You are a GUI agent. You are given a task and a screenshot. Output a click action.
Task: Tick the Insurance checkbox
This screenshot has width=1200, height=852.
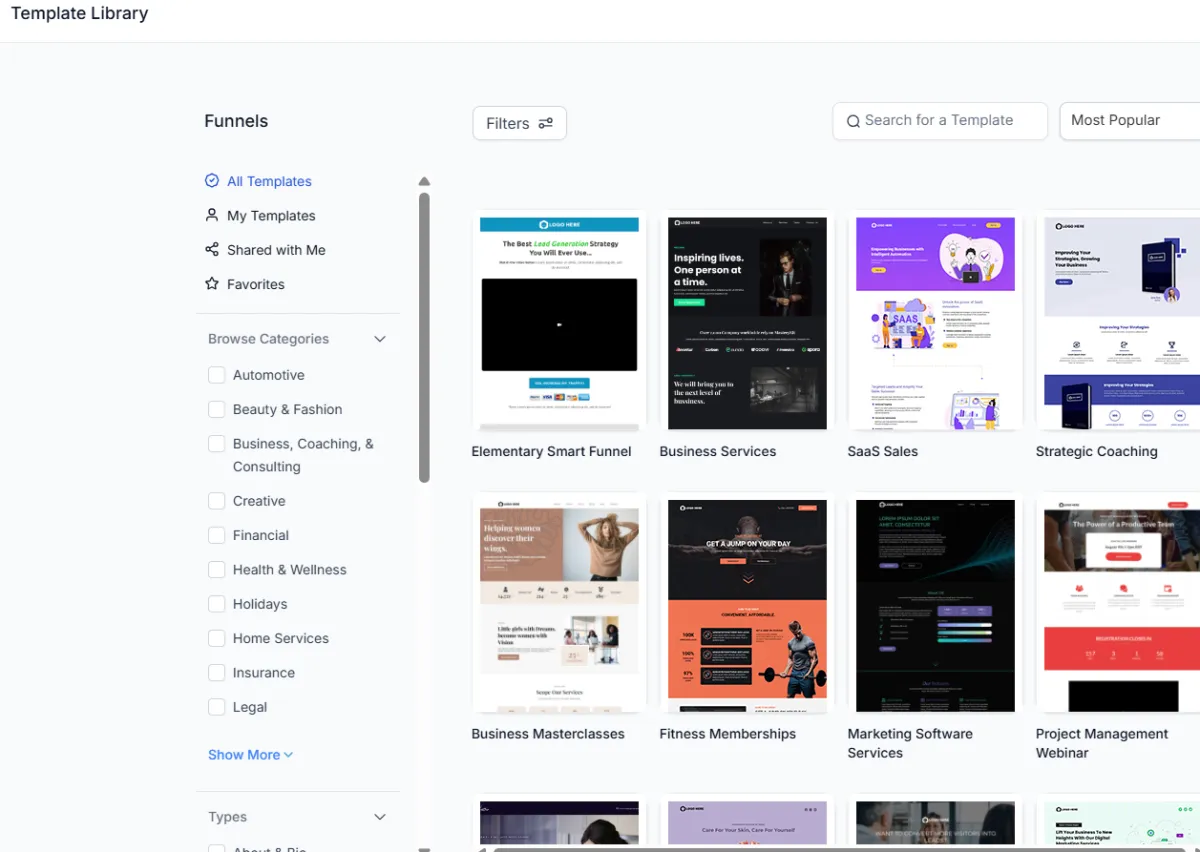pos(216,672)
